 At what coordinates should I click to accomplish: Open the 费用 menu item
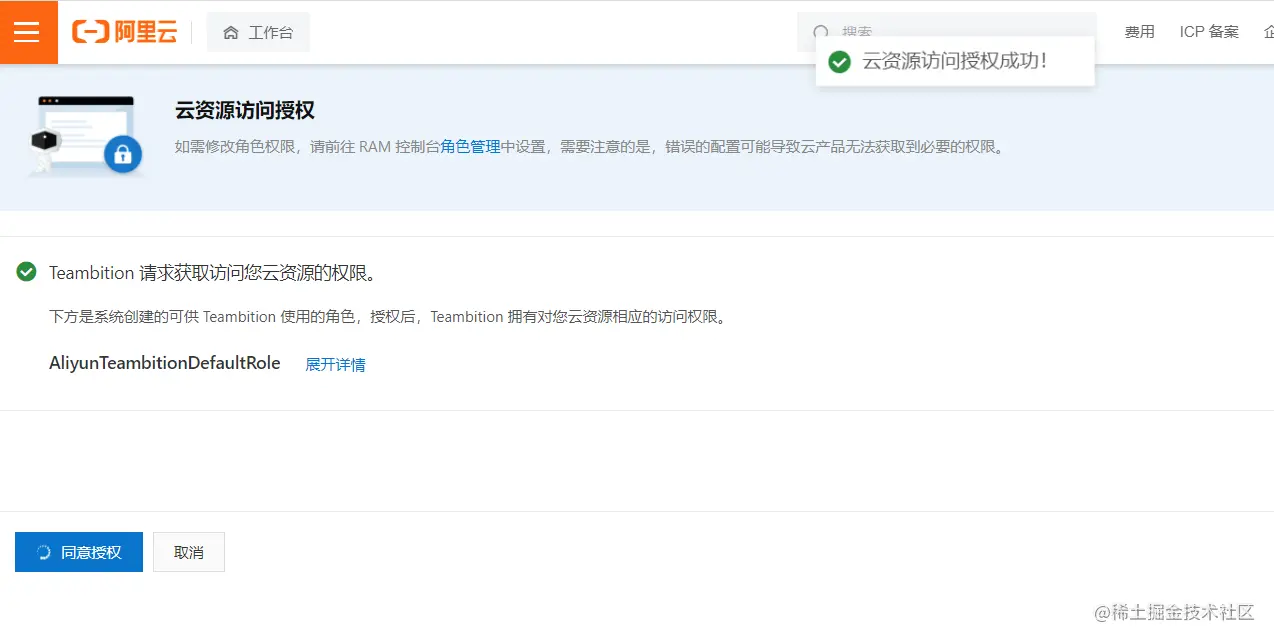coord(1139,32)
